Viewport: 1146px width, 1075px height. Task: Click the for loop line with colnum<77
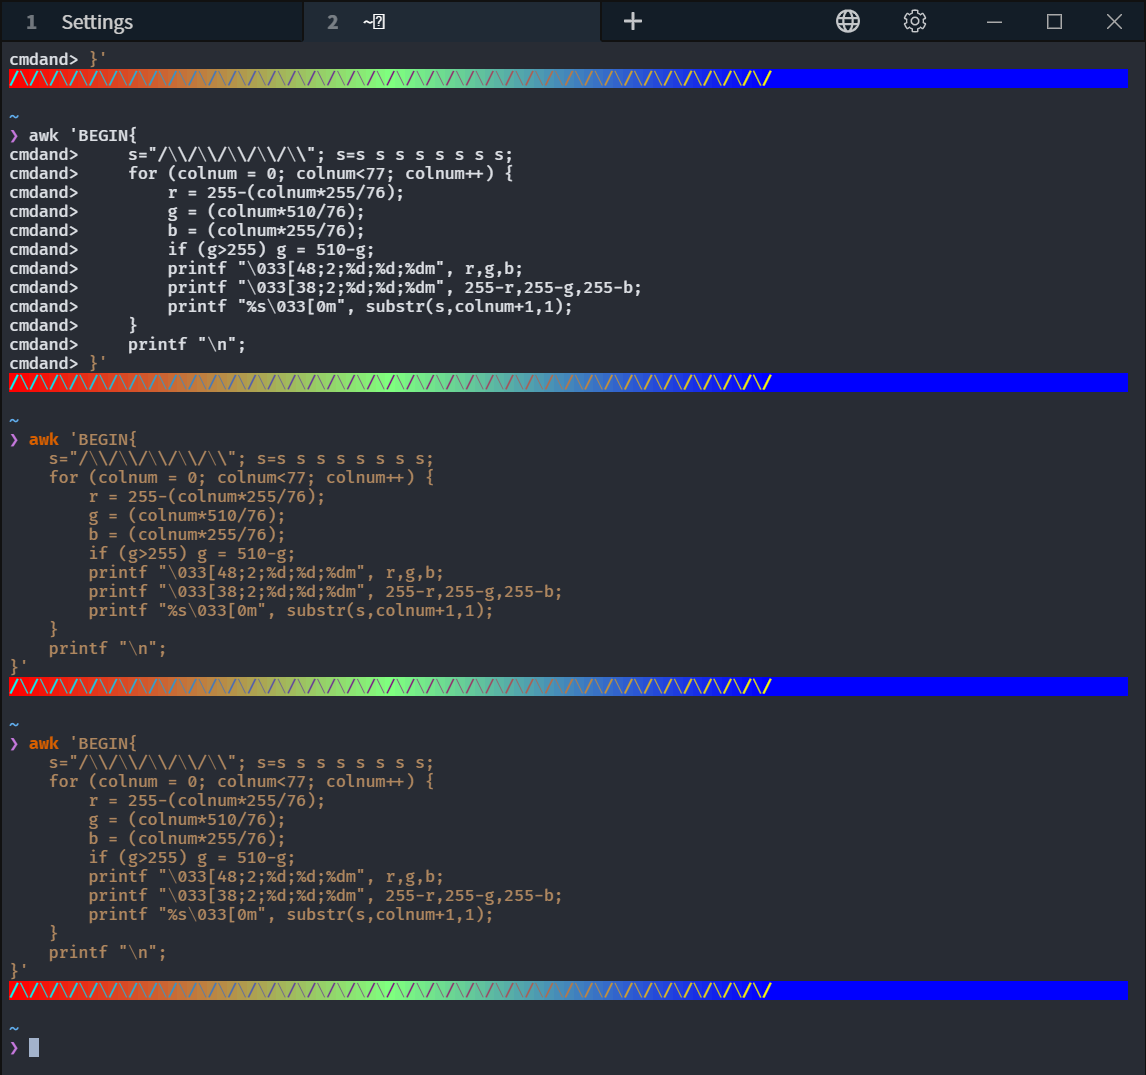pos(240,477)
